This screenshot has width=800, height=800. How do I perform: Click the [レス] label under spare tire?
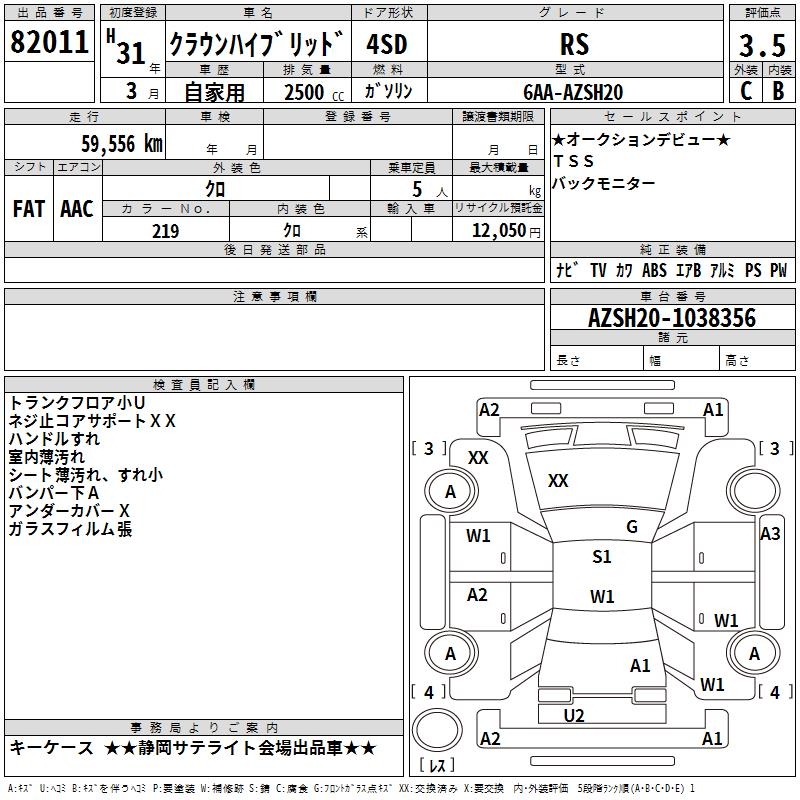tap(437, 765)
